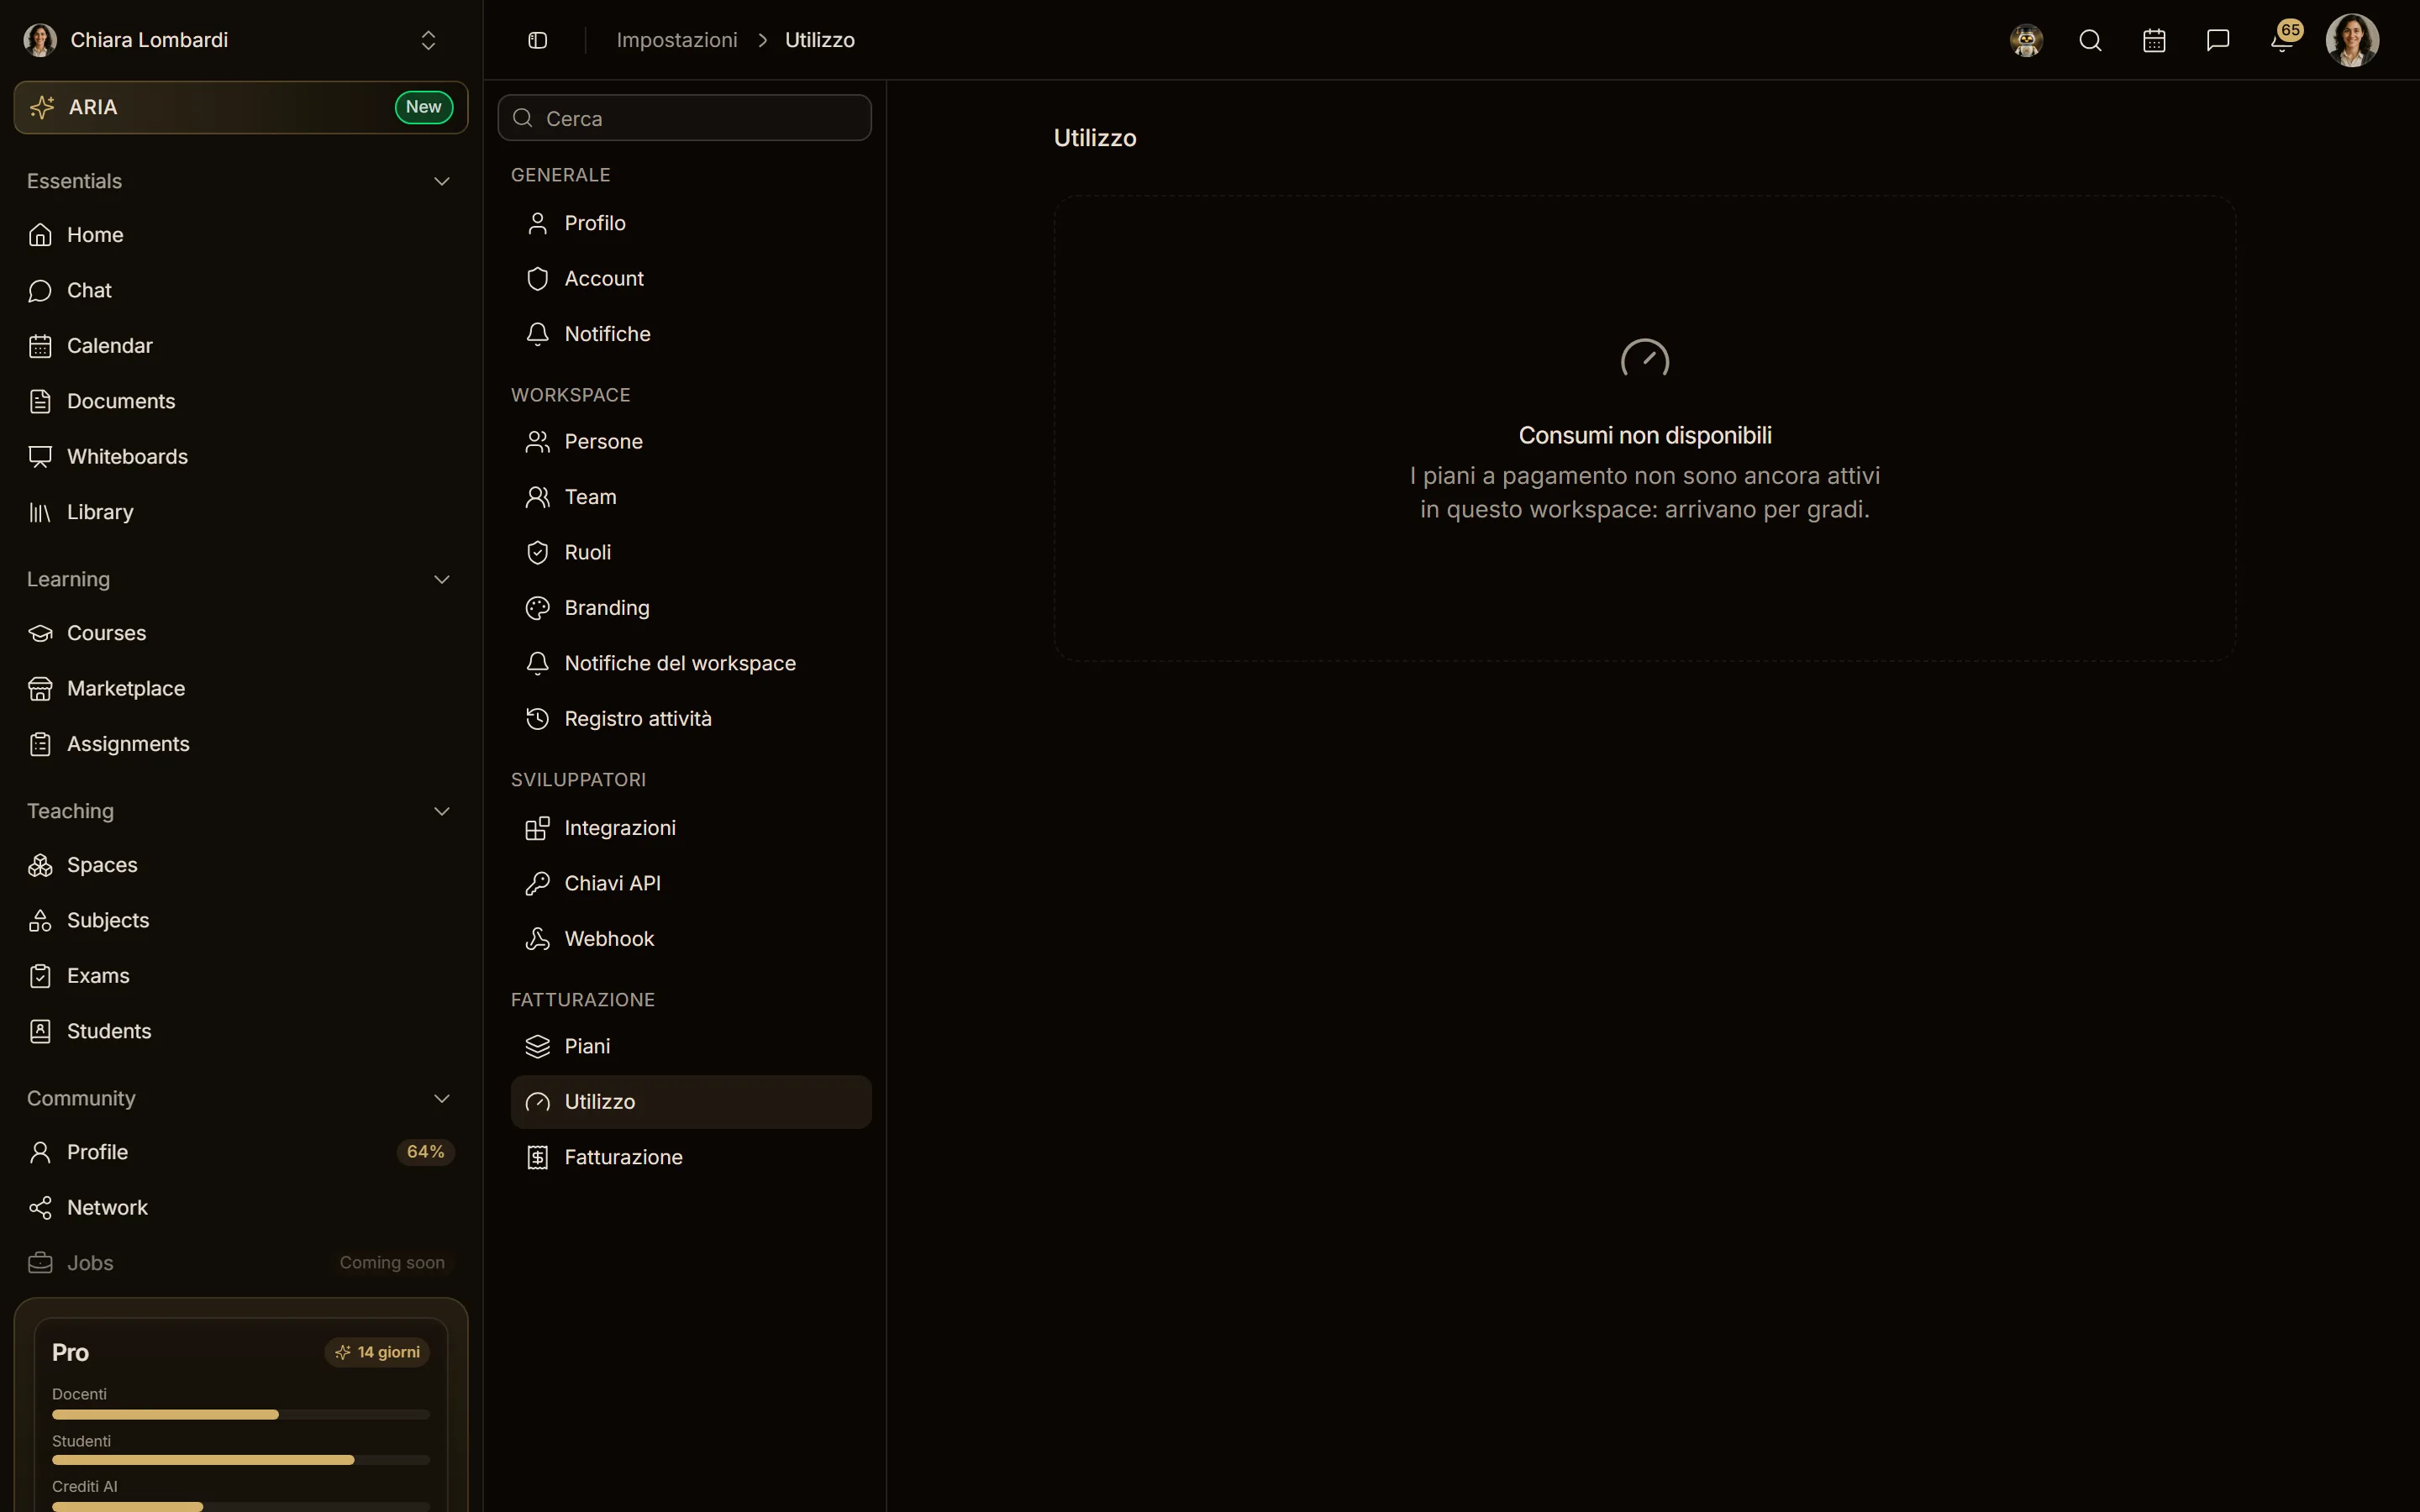This screenshot has height=1512, width=2420.
Task: Click the Registro attività history icon
Action: point(537,719)
